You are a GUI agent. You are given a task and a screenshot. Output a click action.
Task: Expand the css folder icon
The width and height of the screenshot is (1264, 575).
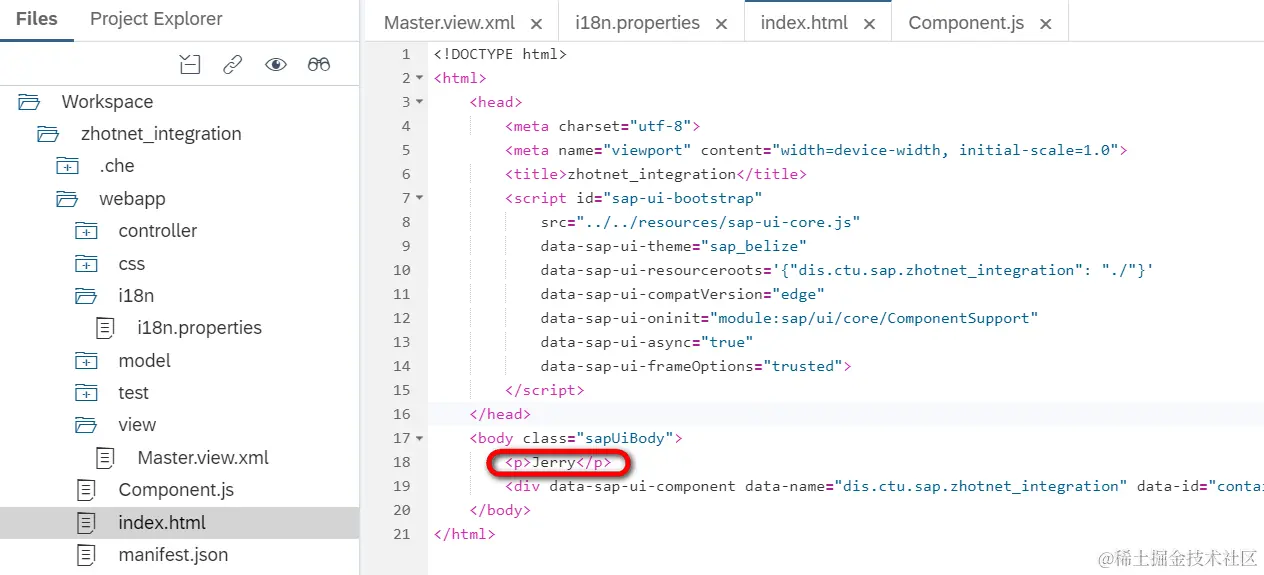tap(86, 264)
